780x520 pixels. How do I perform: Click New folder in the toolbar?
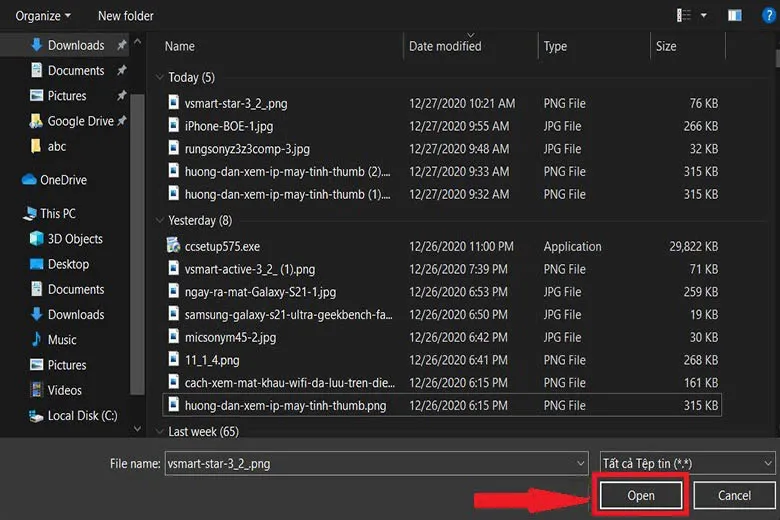pyautogui.click(x=126, y=16)
